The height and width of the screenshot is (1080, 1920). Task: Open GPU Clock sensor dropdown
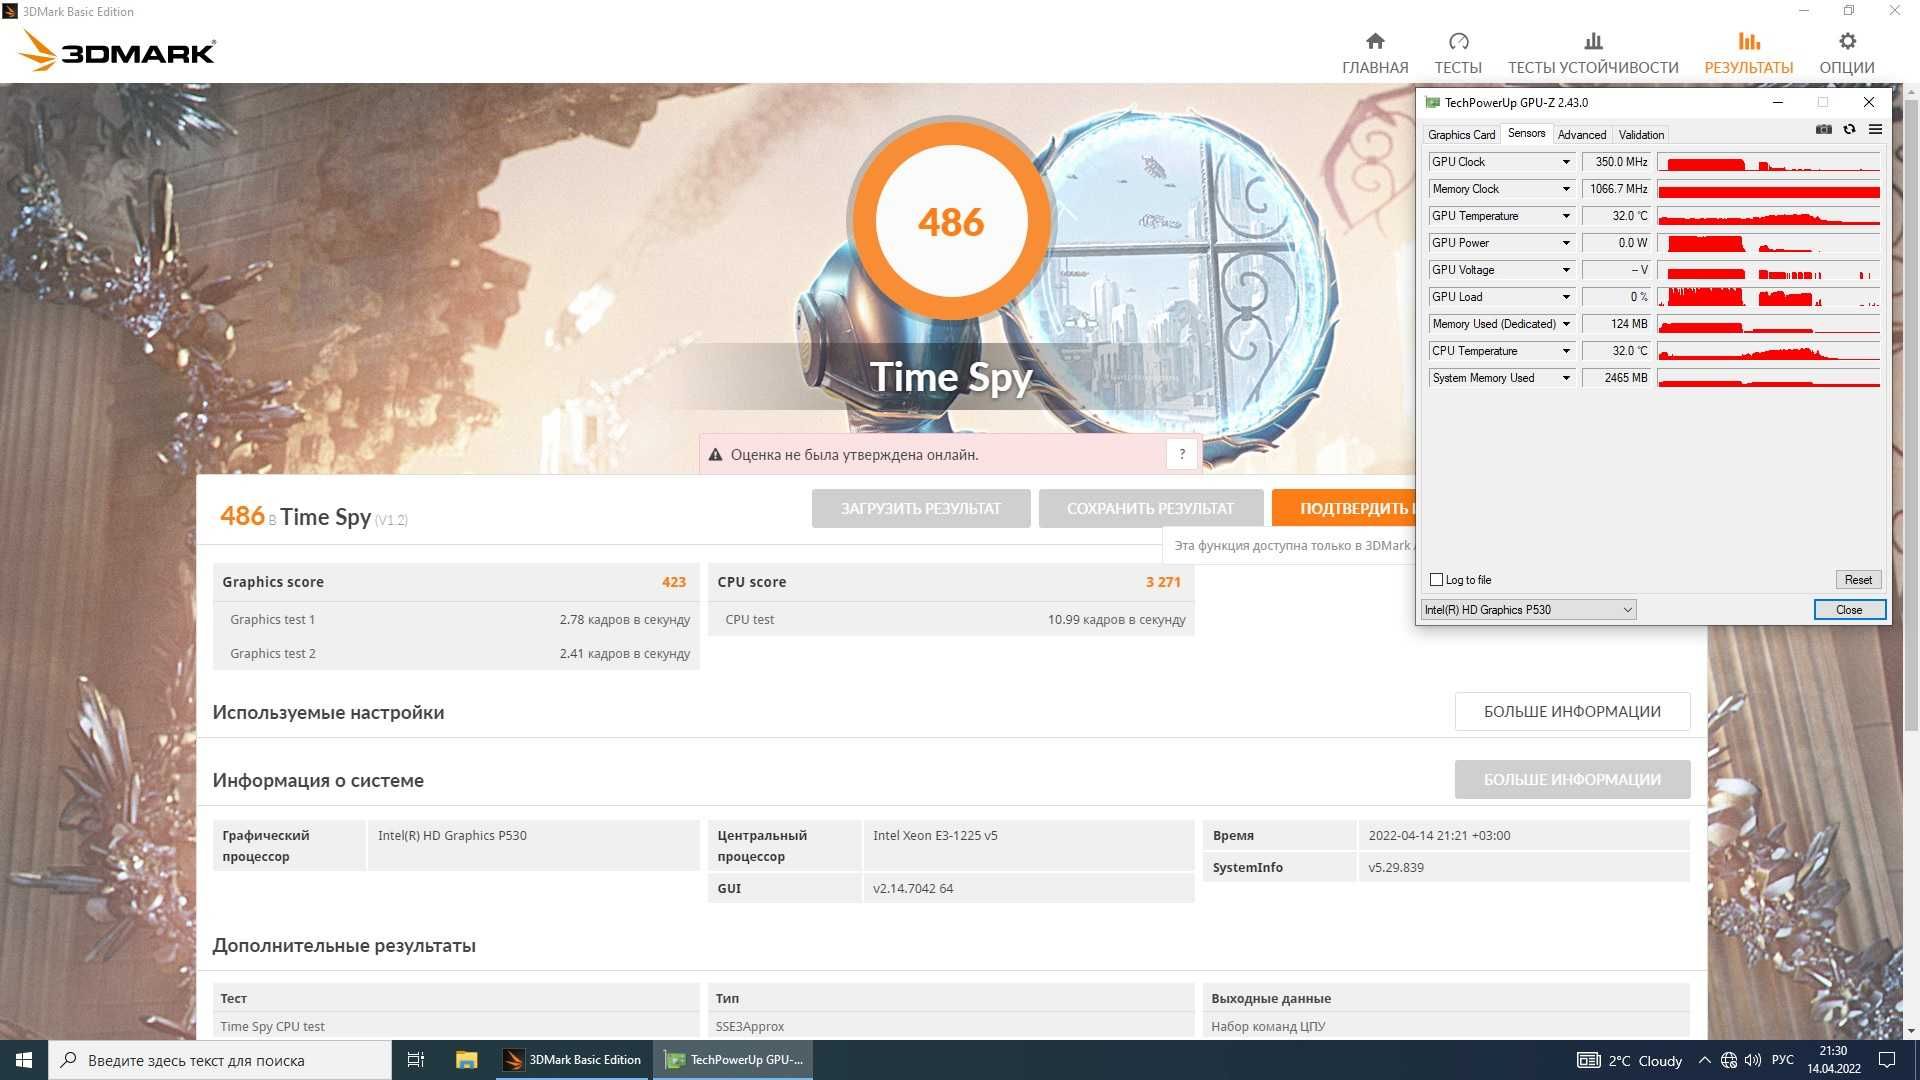[1566, 162]
